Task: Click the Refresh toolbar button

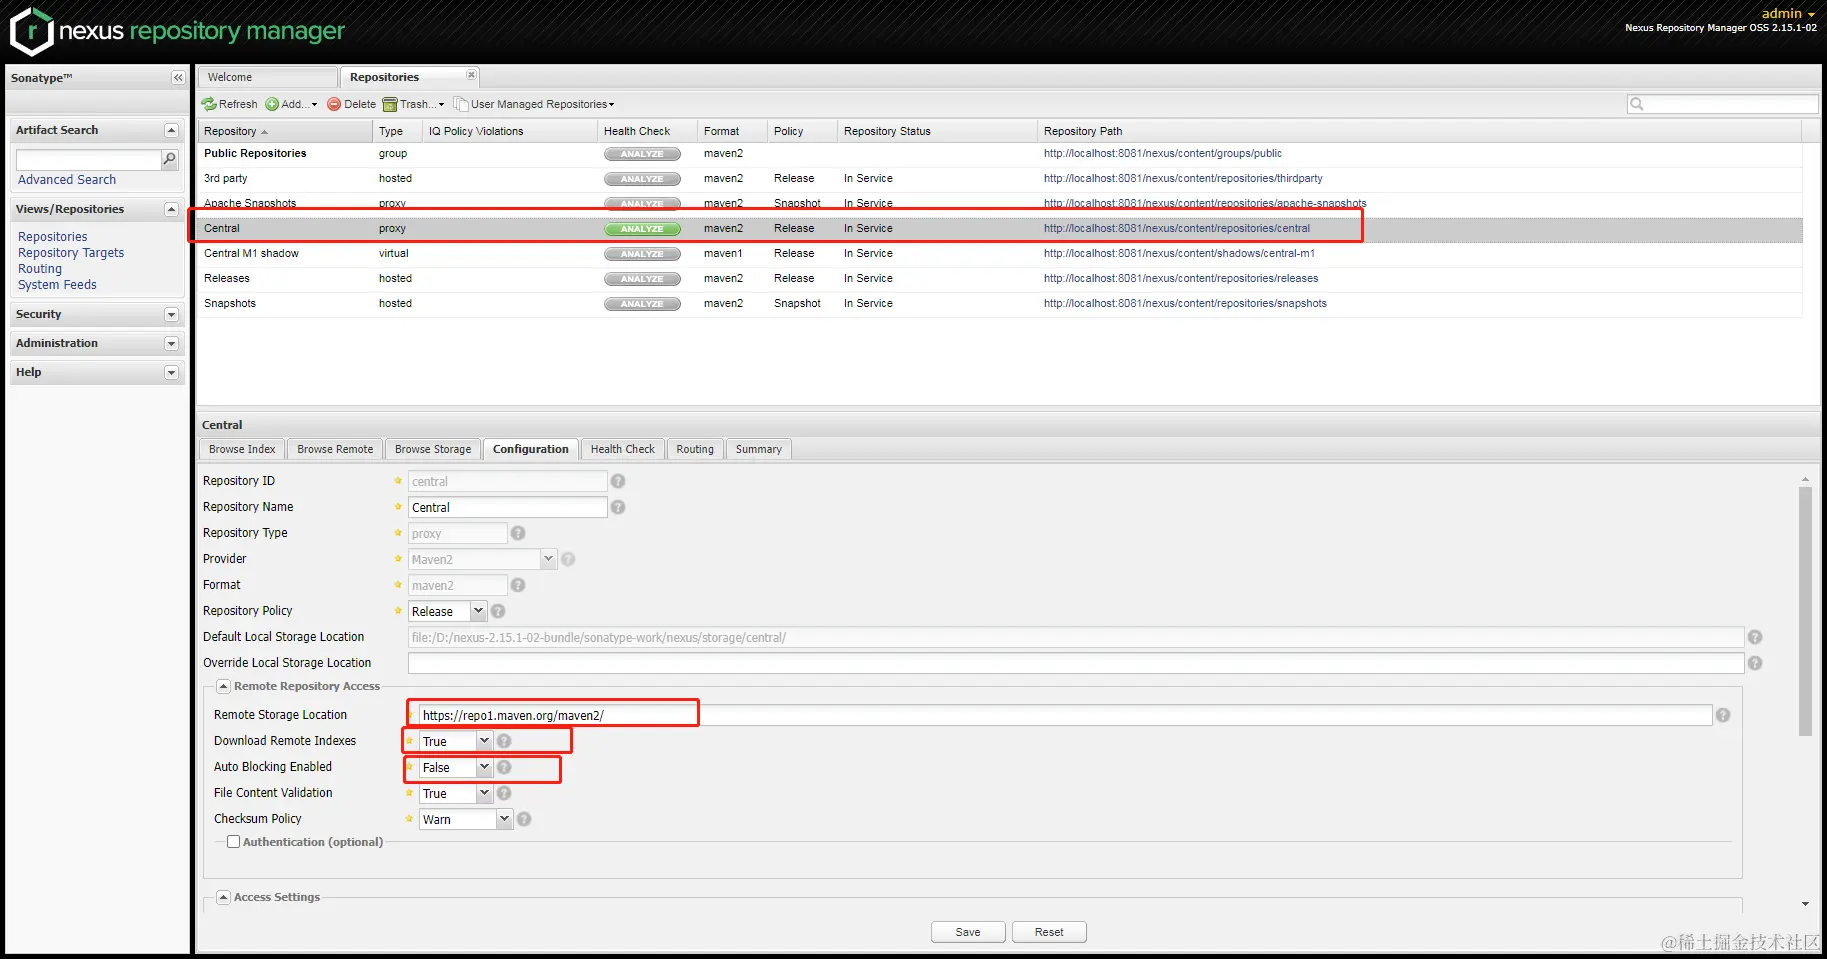Action: (229, 104)
